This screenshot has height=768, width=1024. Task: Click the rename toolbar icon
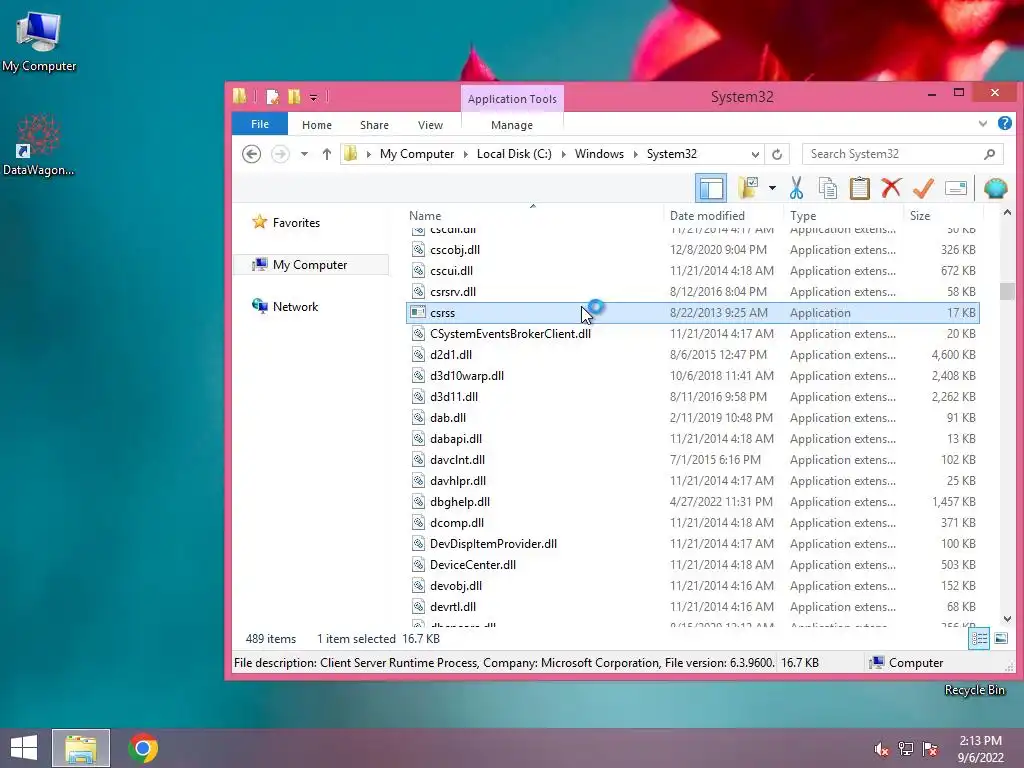pos(955,189)
